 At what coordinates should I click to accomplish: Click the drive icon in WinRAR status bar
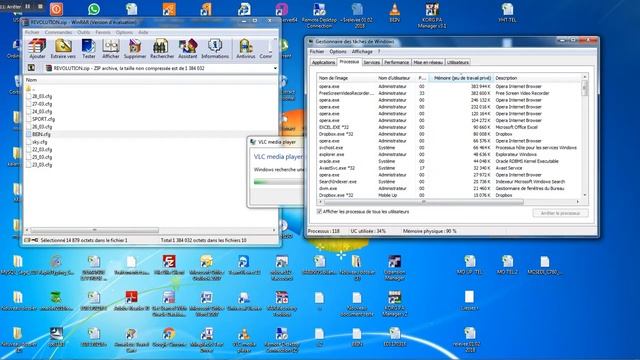pyautogui.click(x=27, y=240)
